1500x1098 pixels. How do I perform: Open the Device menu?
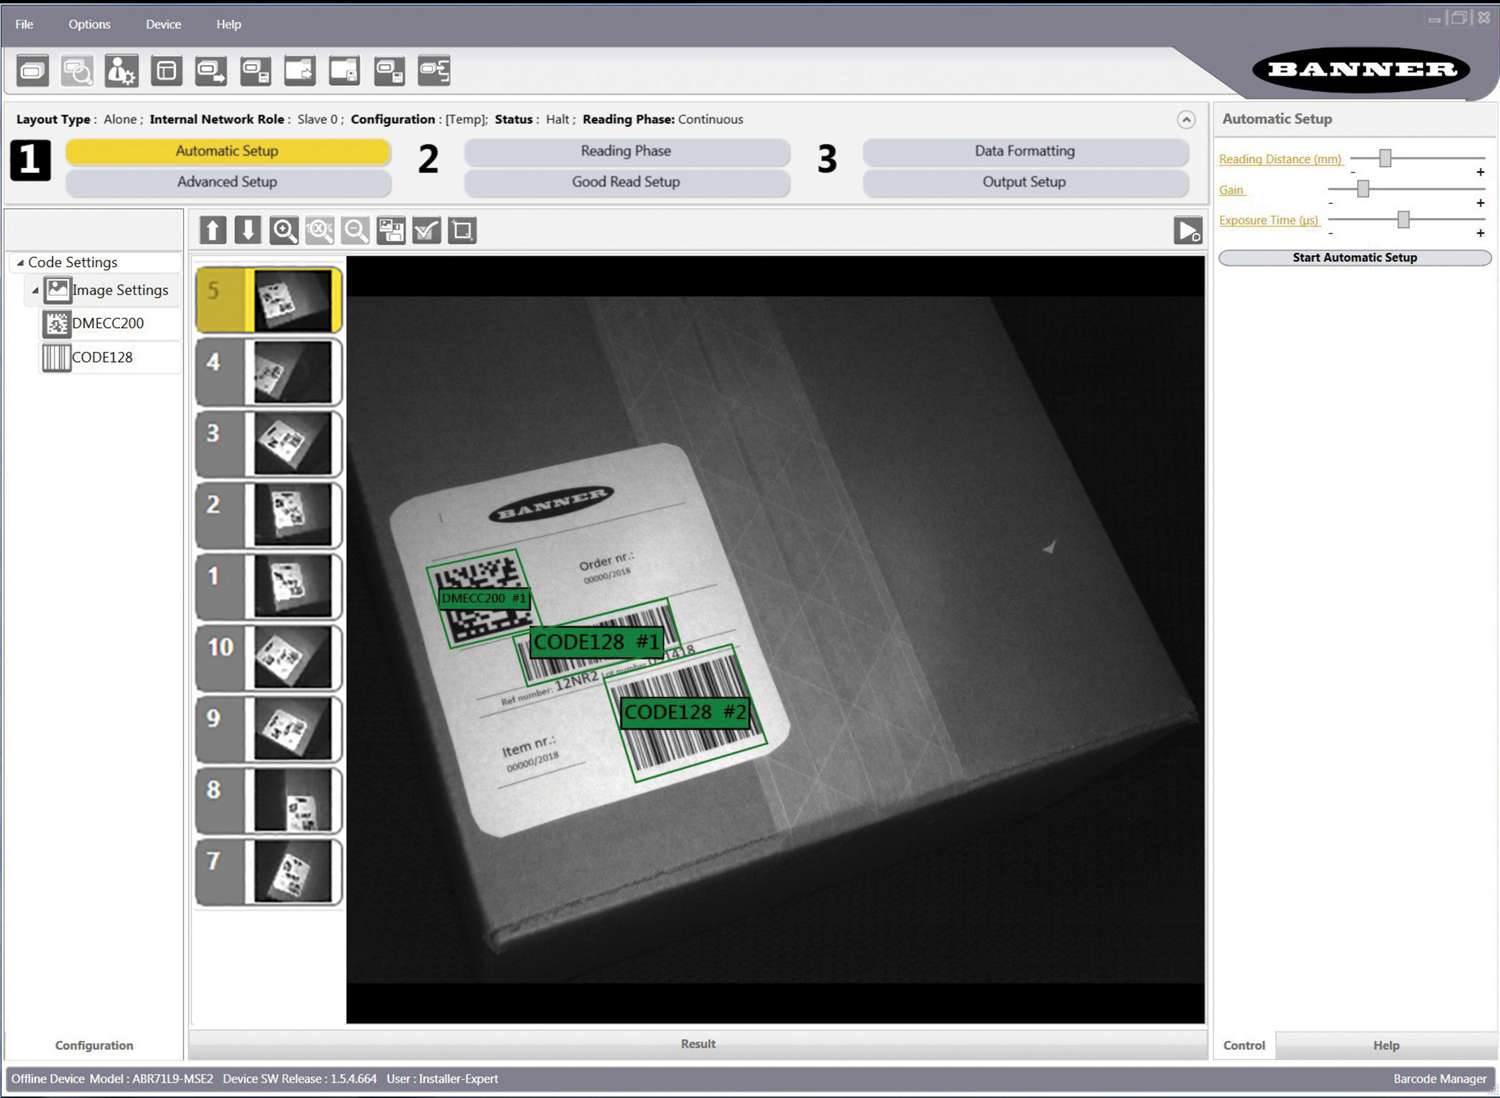162,24
